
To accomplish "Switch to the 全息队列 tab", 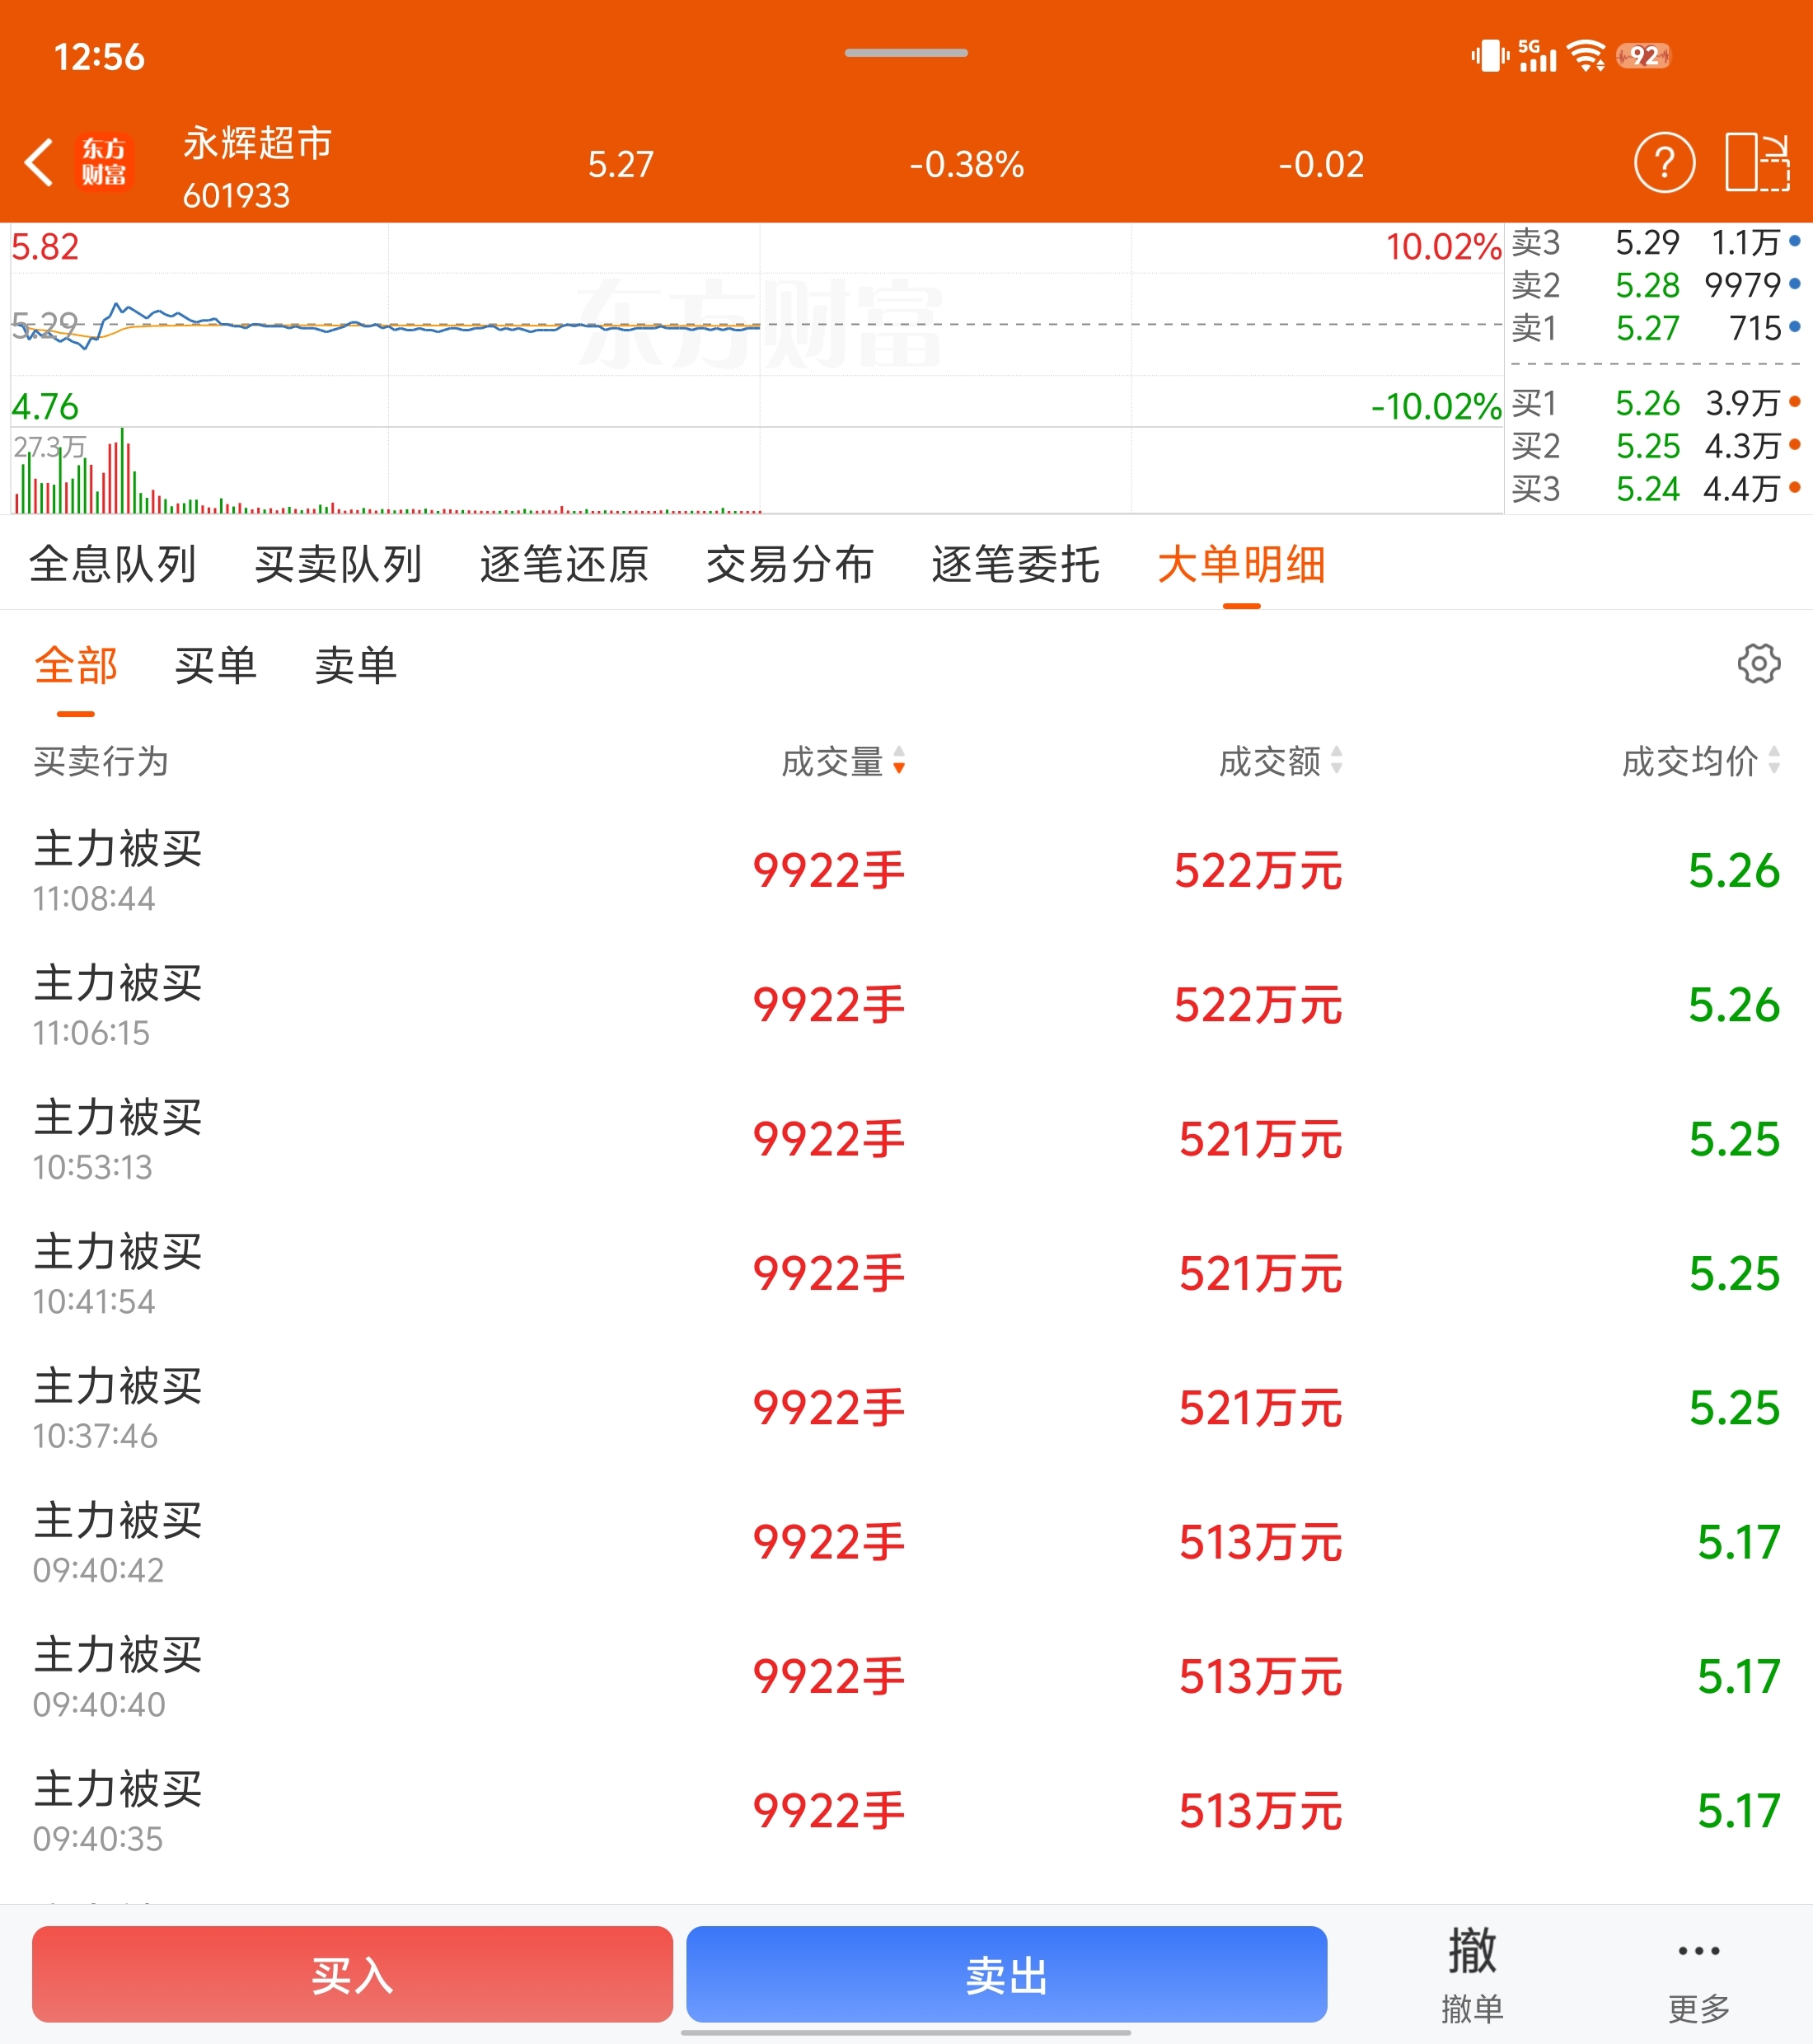I will 112,565.
